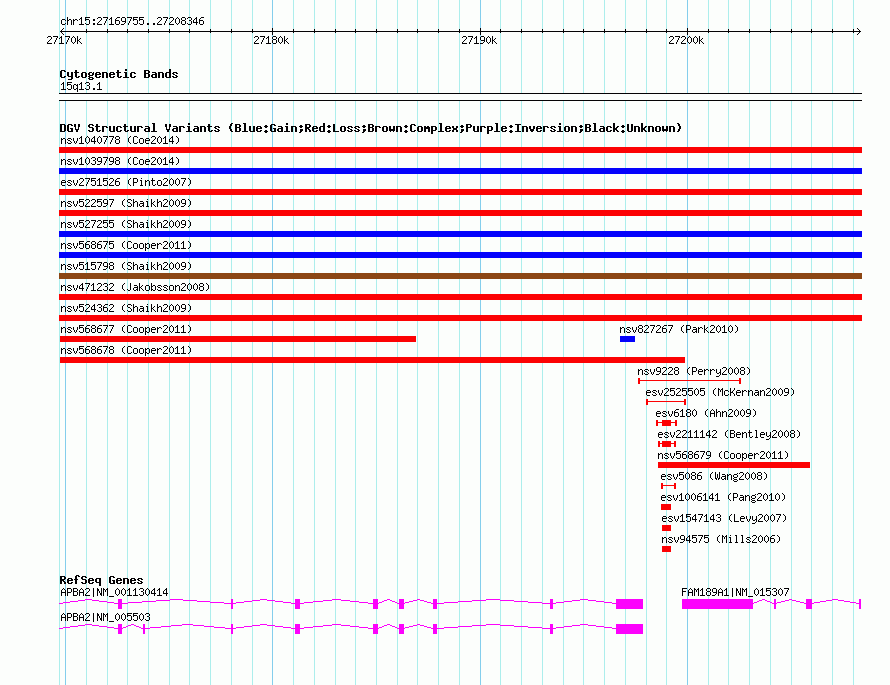The image size is (890, 685).
Task: Click the nsv1039798 (Coe2014) variant label
Action: pyautogui.click(x=120, y=161)
